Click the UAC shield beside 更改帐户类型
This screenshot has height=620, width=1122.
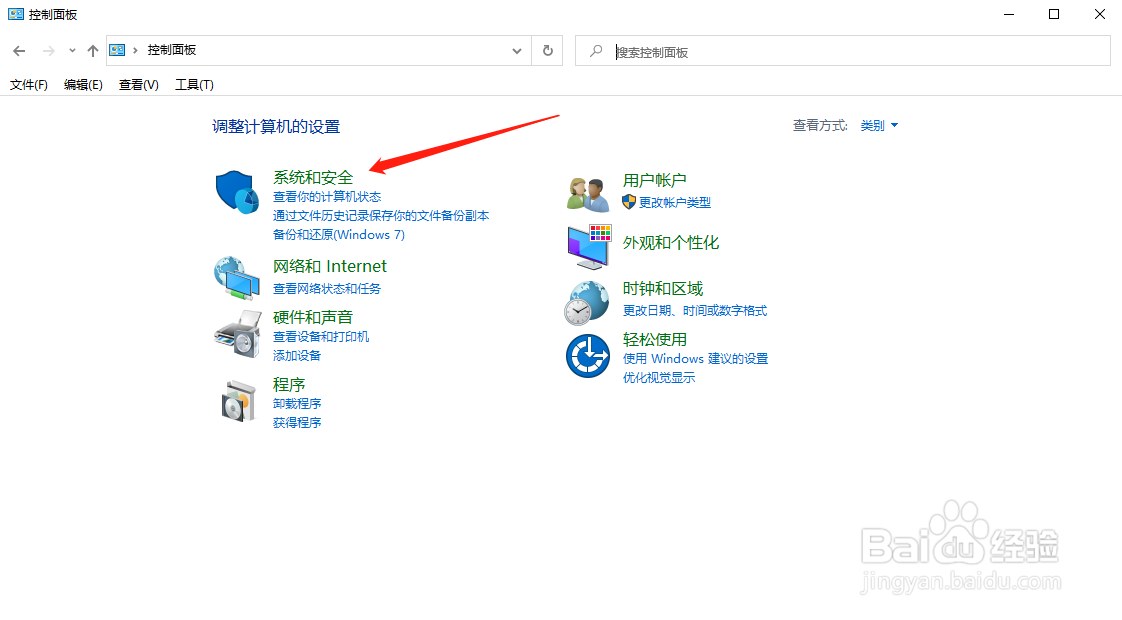(629, 202)
